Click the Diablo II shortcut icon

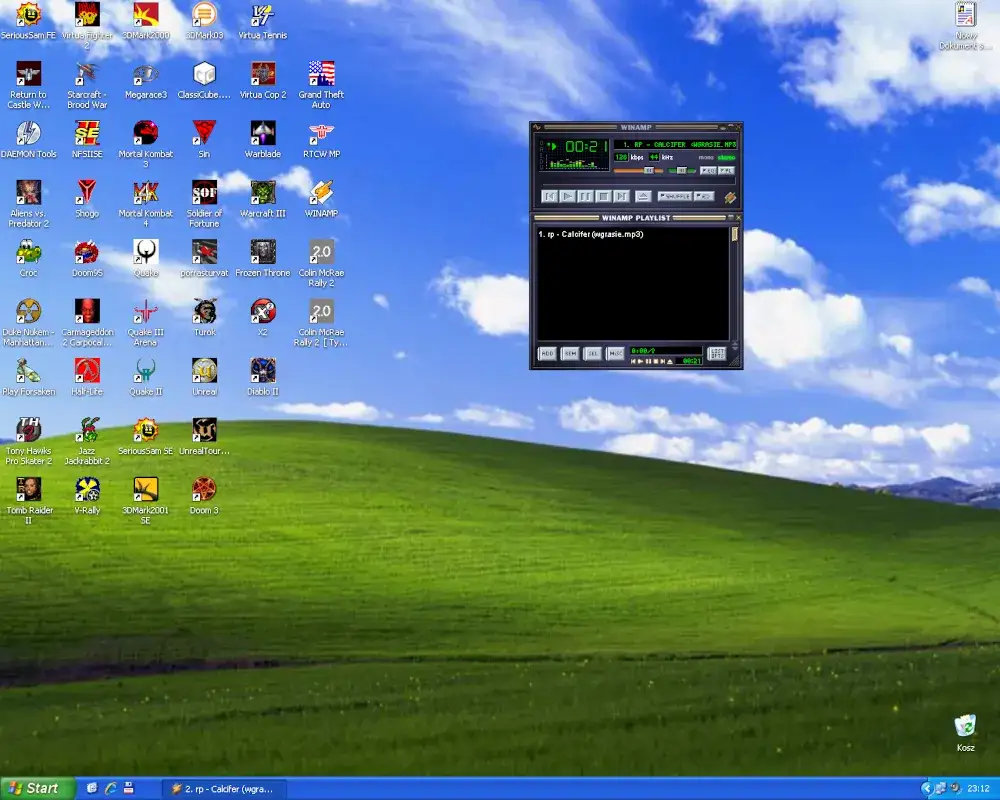pos(263,371)
